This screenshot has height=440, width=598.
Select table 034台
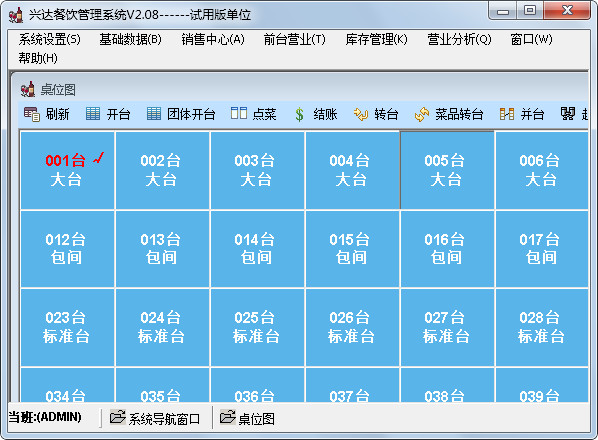(67, 385)
